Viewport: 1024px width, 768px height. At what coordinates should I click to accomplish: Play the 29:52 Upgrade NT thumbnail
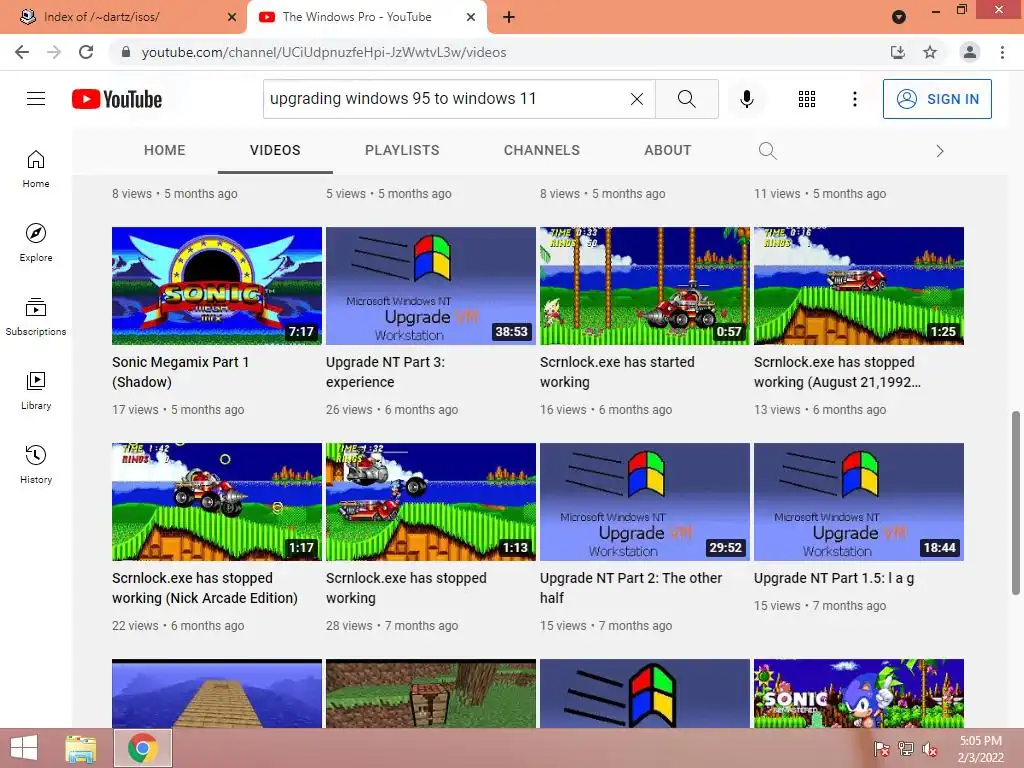[645, 502]
